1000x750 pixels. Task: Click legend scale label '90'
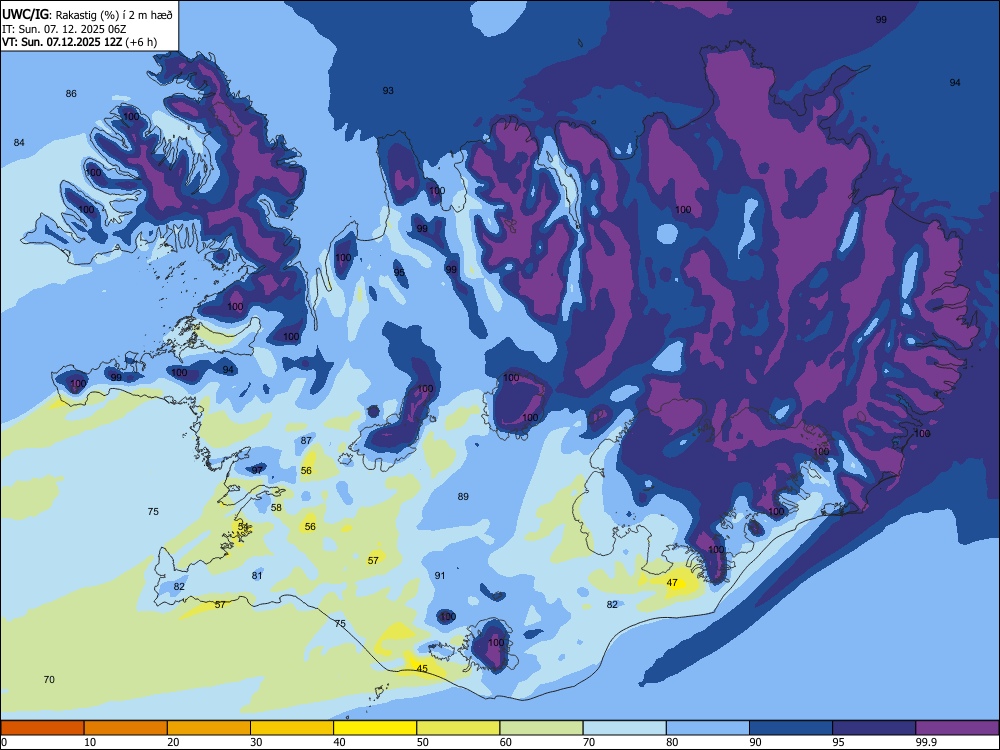[756, 742]
